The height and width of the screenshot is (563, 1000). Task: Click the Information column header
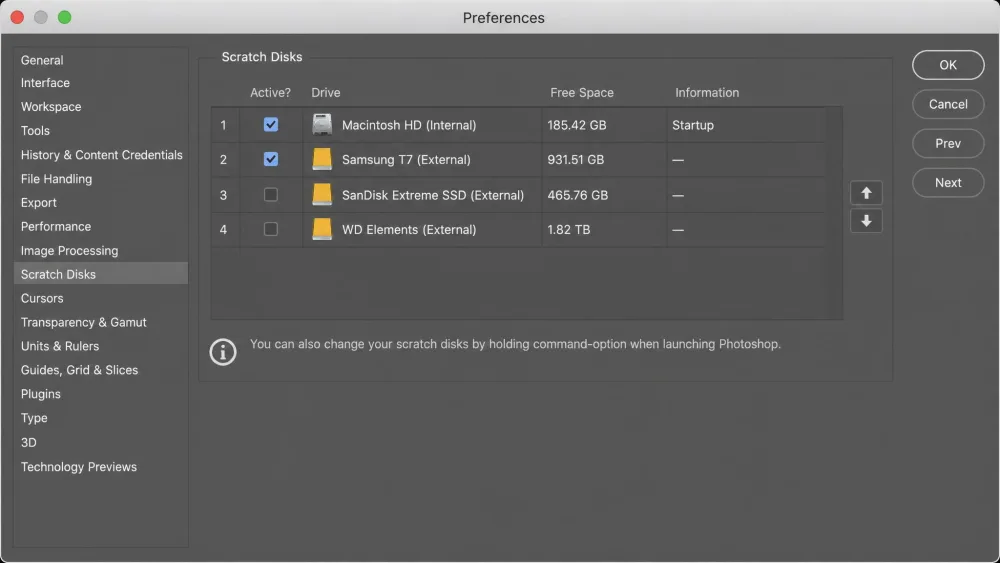[x=707, y=92]
